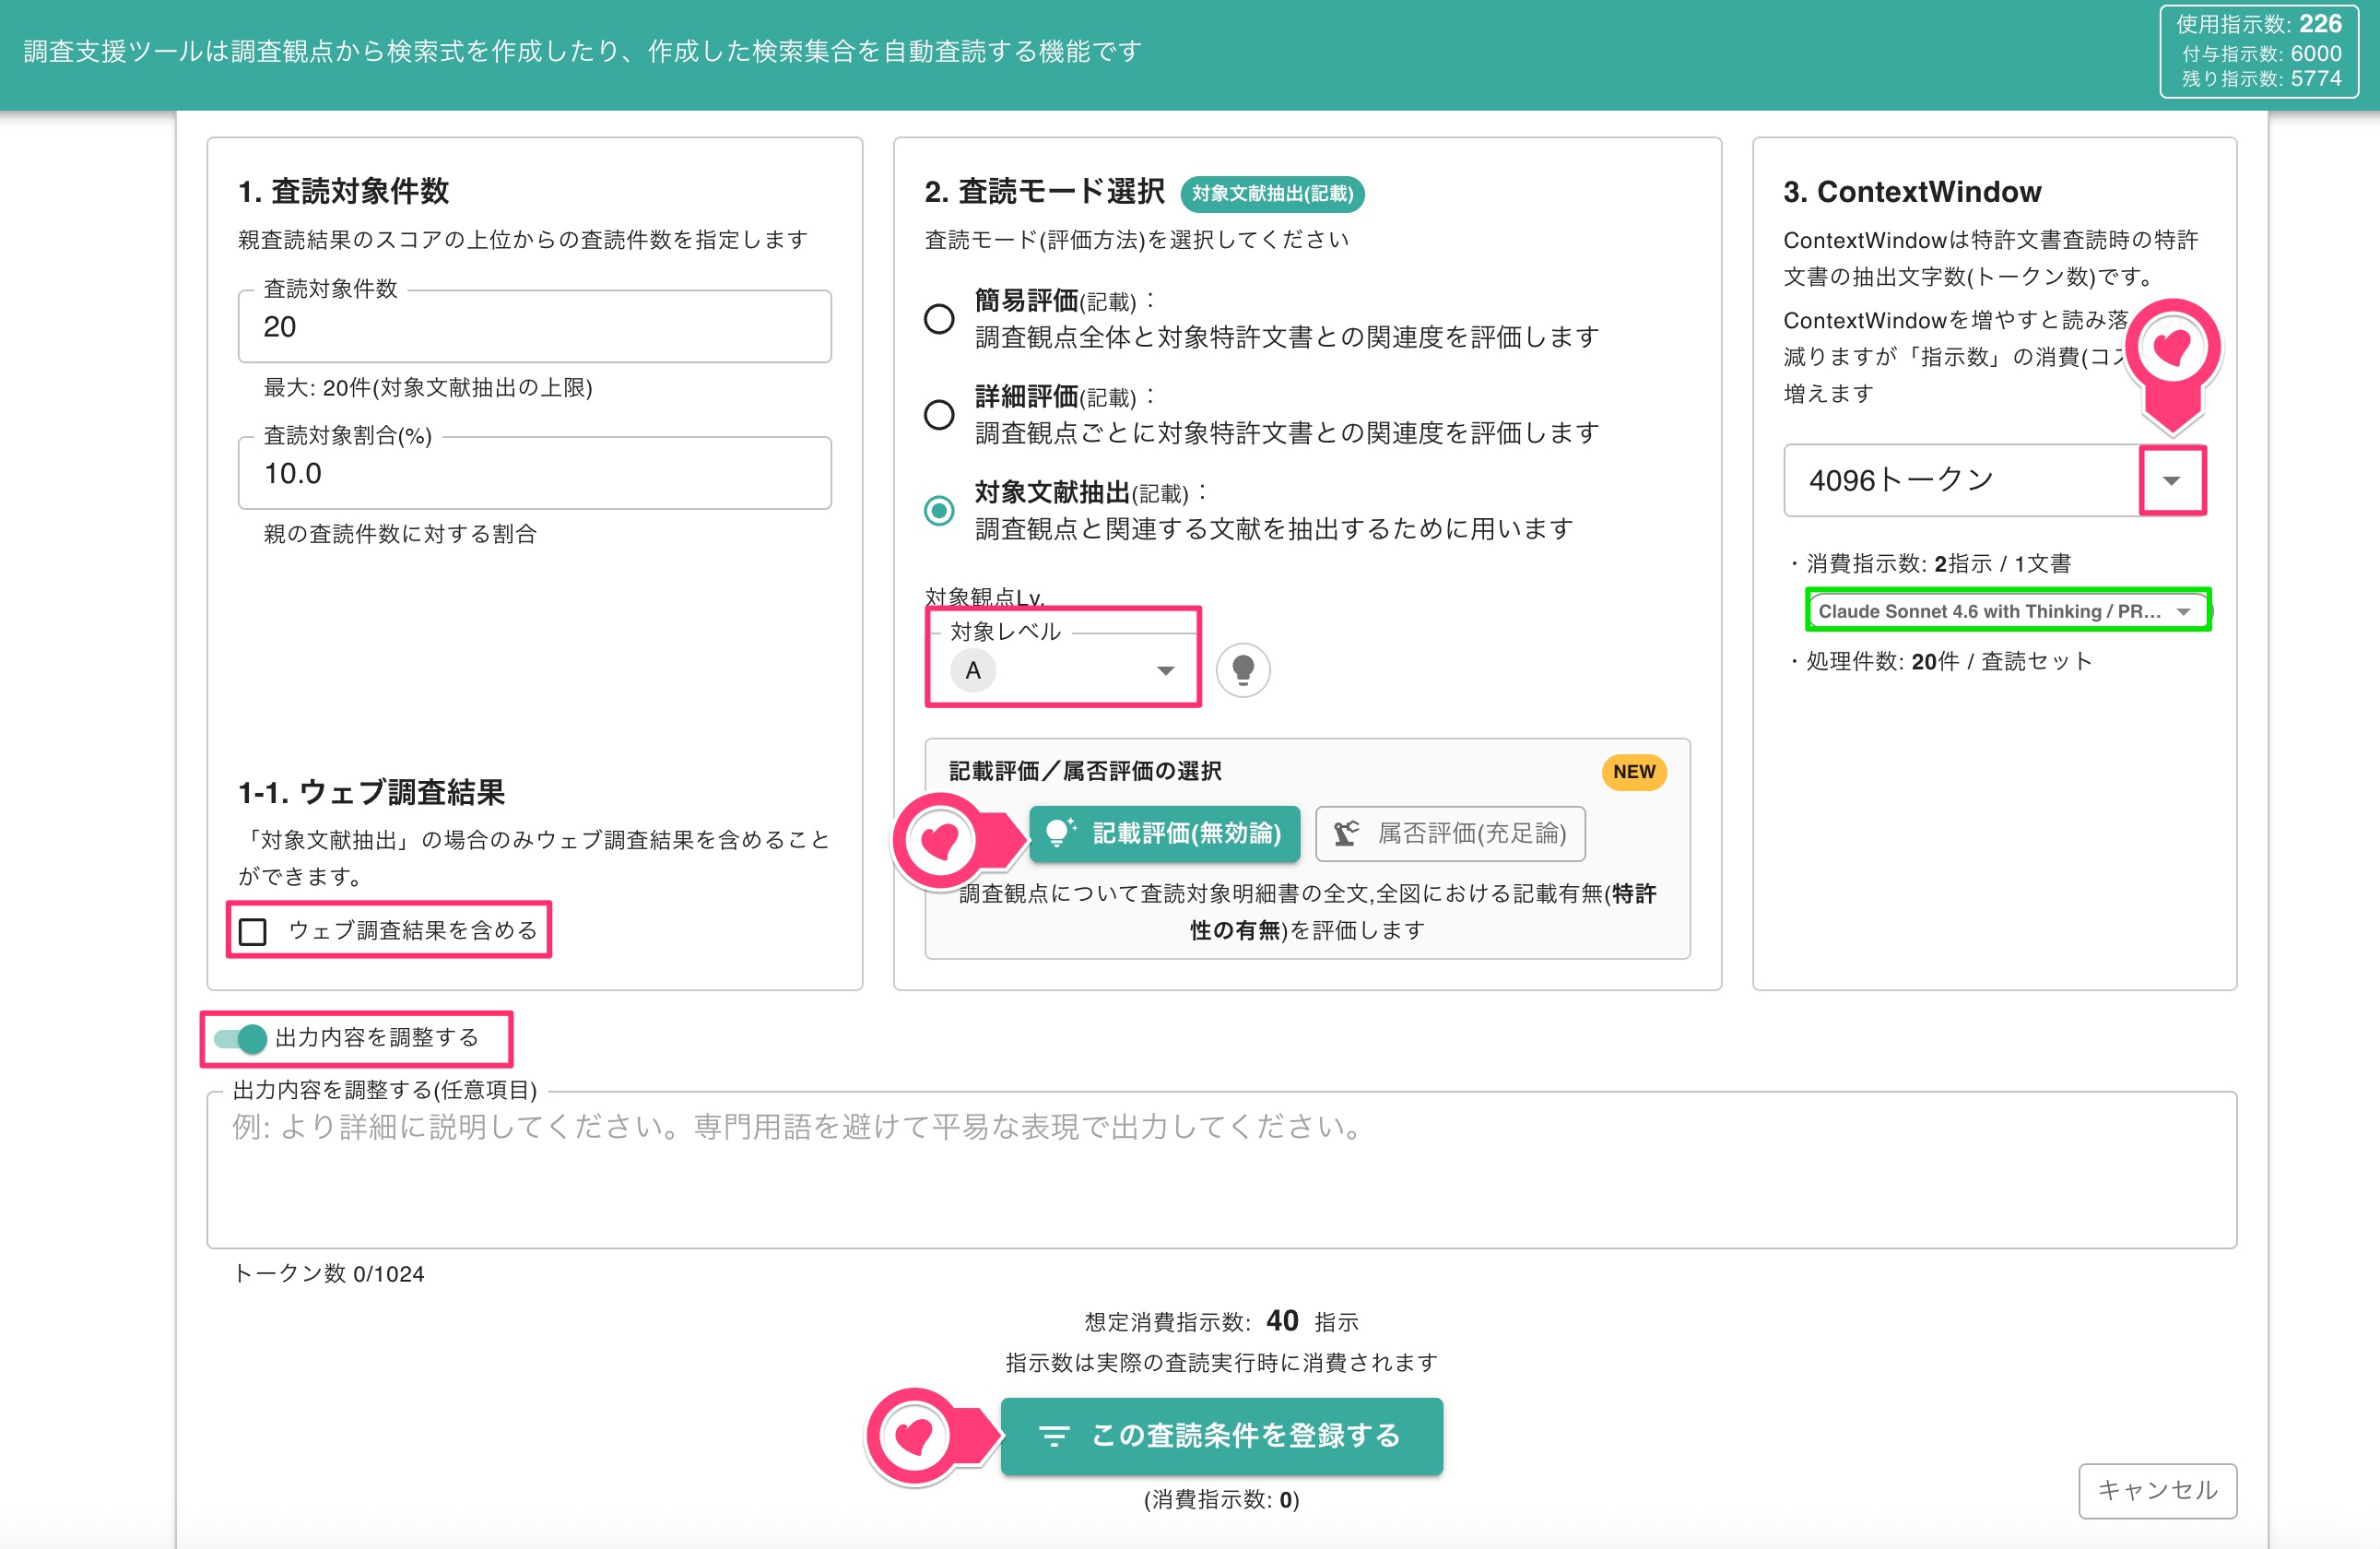Select the 詳細評価(記載) radio button
The width and height of the screenshot is (2380, 1549).
coord(939,414)
